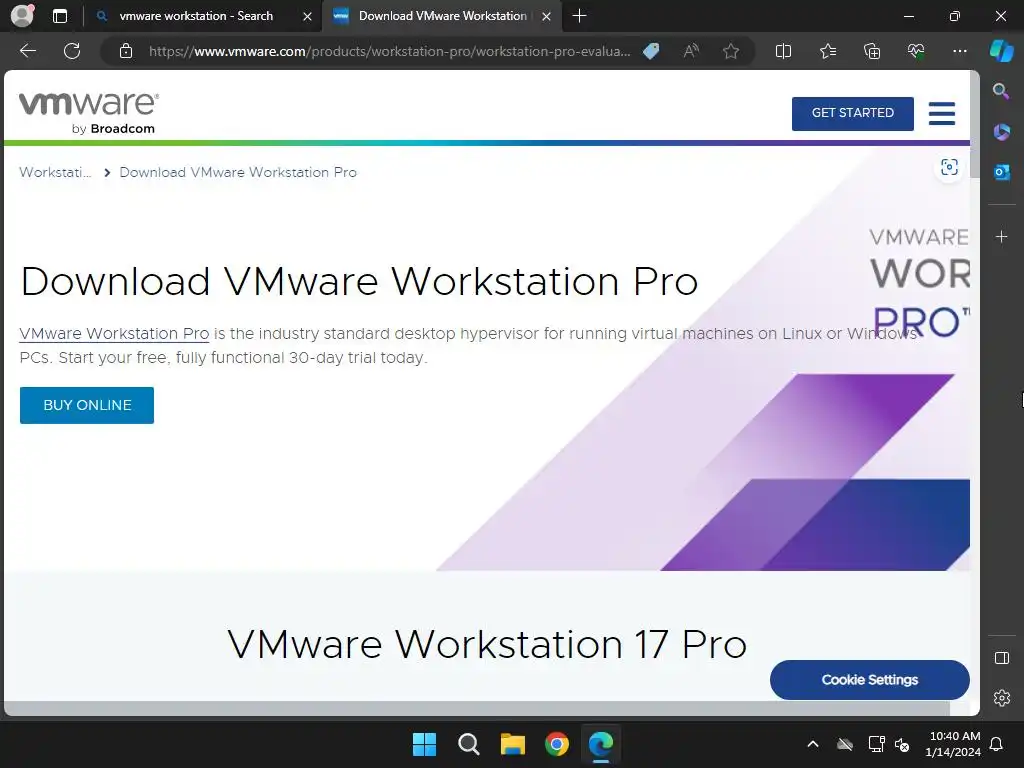The width and height of the screenshot is (1024, 768).
Task: Click the address bar URL field
Action: point(390,51)
